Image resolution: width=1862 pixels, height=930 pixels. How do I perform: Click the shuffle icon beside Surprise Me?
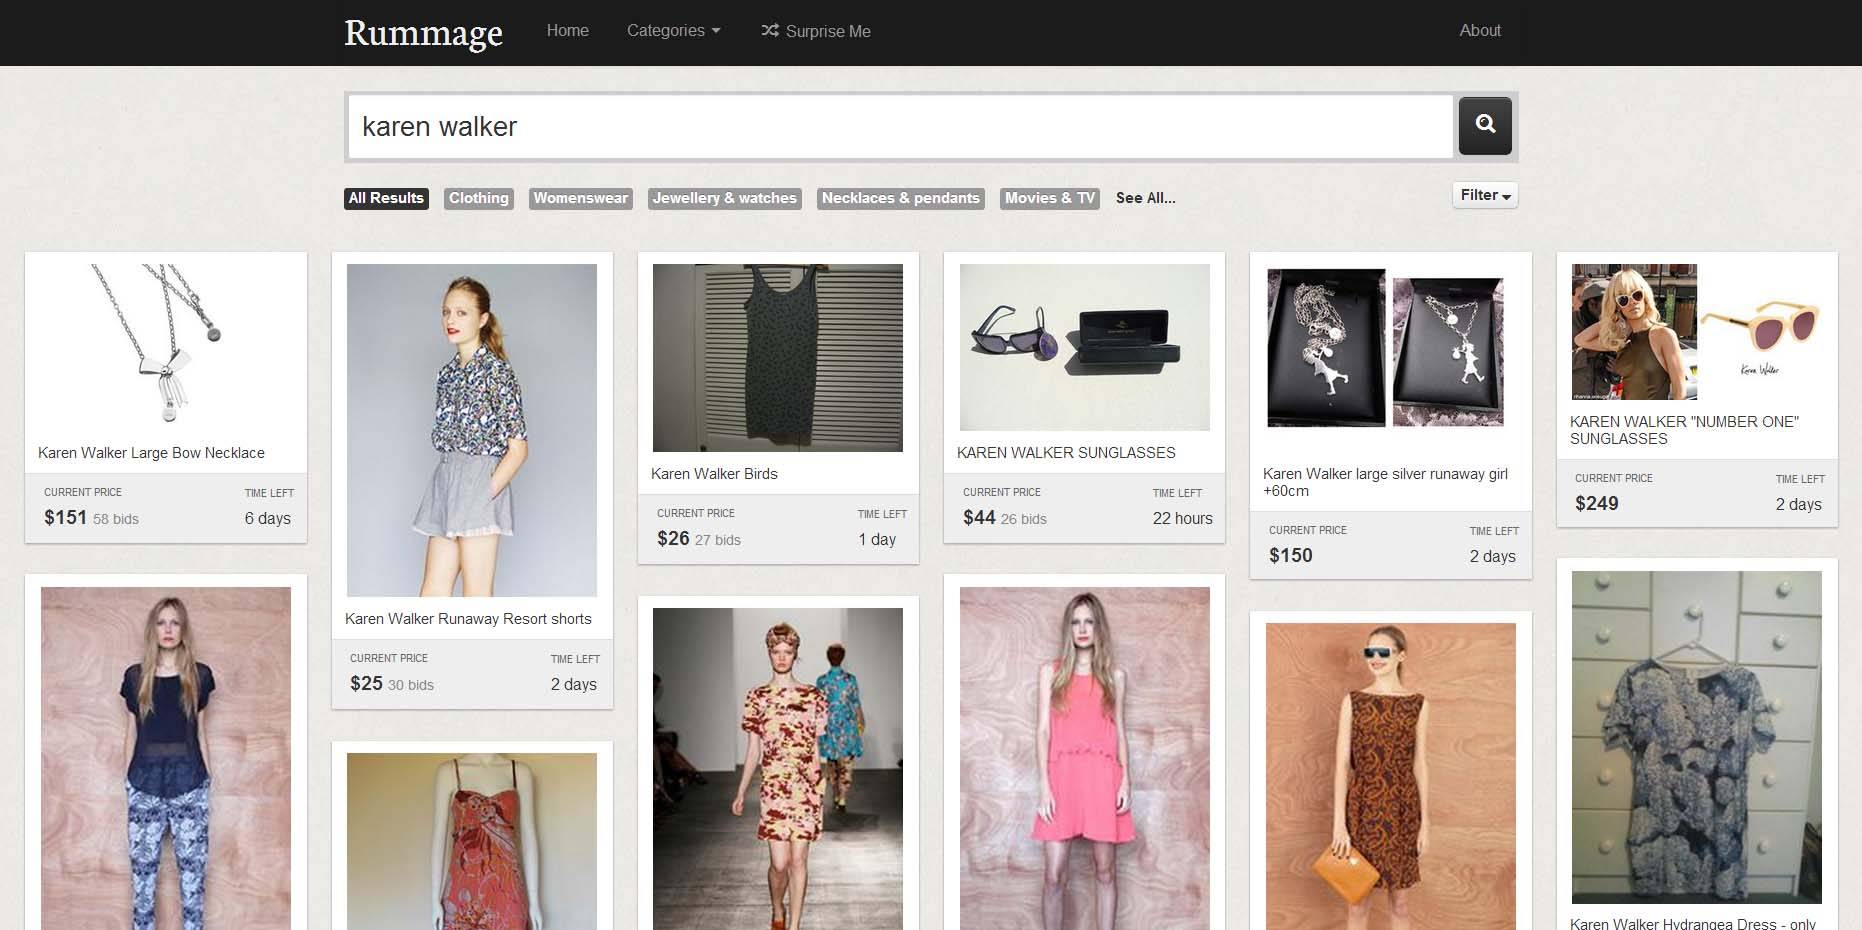770,31
